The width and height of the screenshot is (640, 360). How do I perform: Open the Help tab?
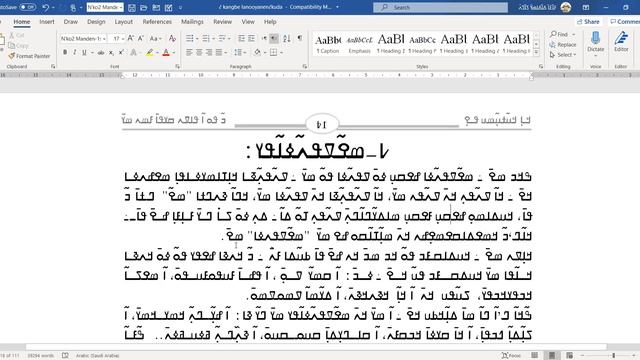tap(270, 22)
